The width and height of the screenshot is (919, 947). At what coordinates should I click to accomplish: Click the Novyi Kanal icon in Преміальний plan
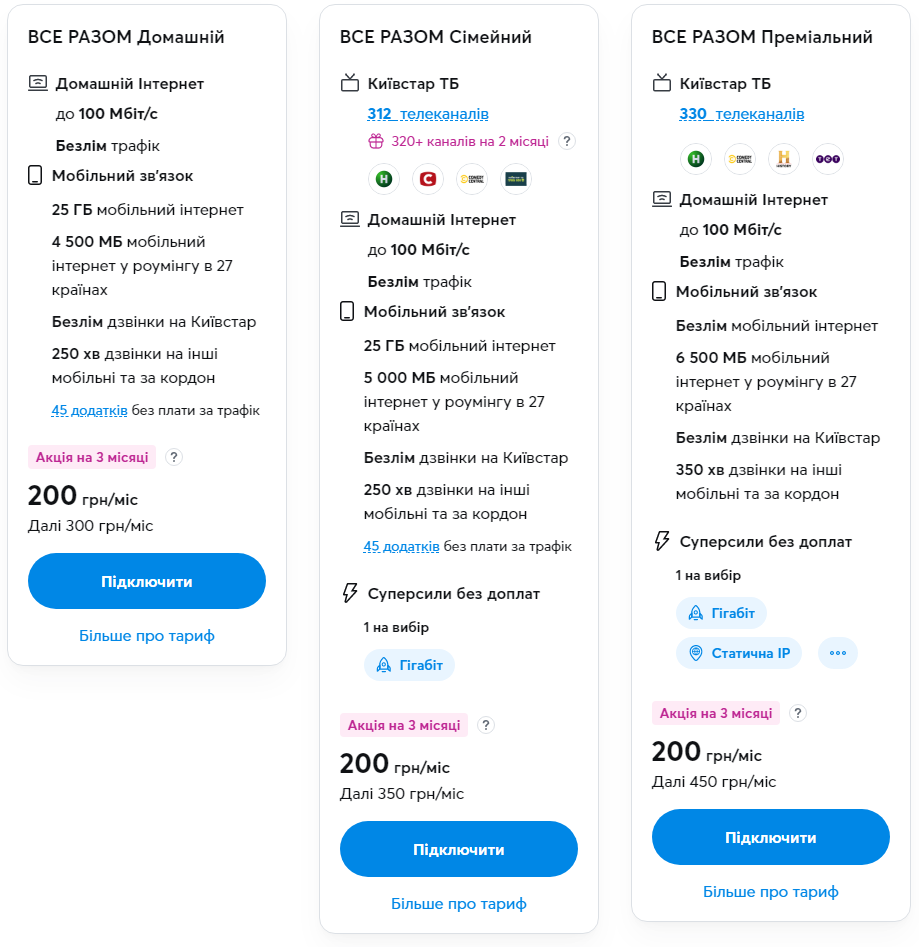point(695,159)
